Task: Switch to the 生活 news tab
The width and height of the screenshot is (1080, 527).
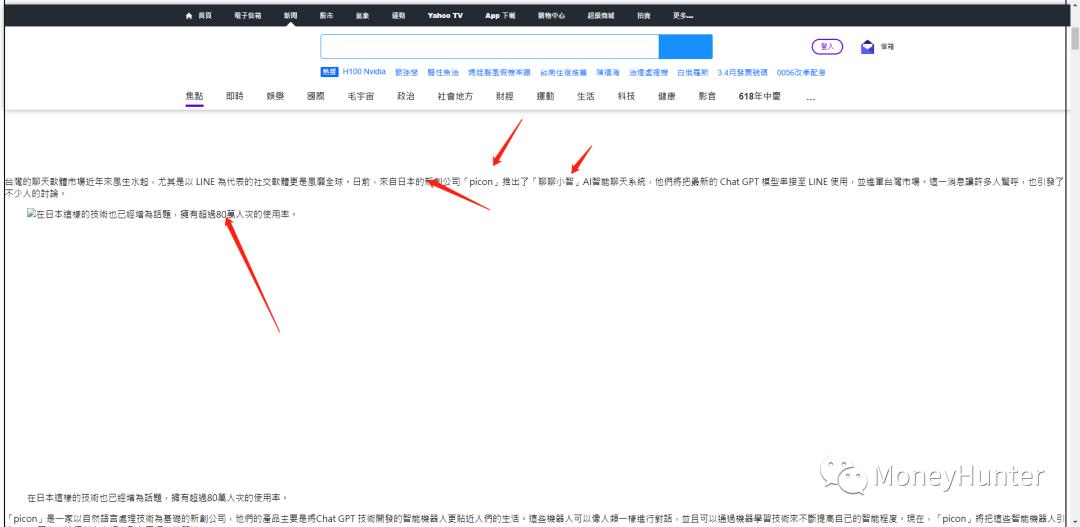Action: coord(586,97)
